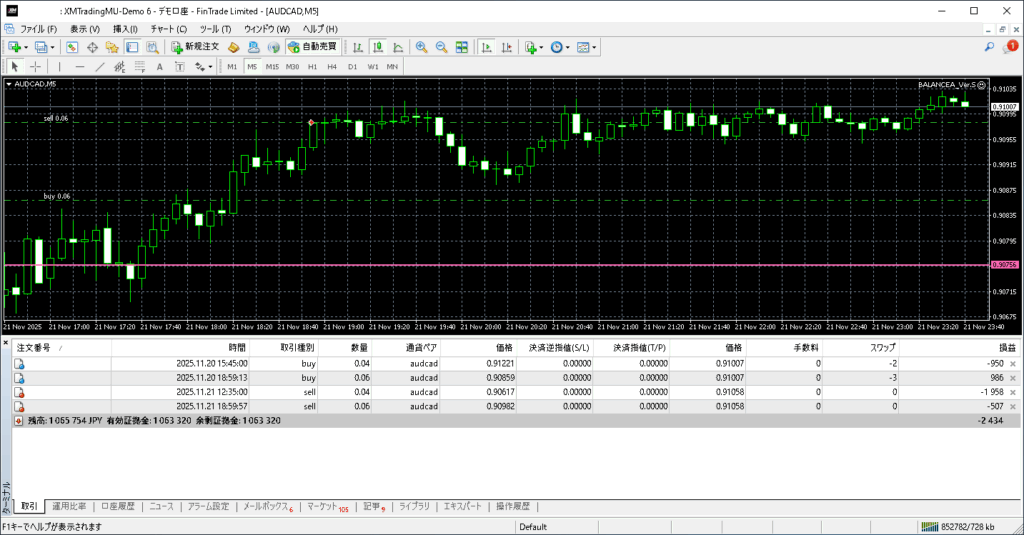Screen dimensions: 1024x535
Task: Zoom in on the chart
Action: tap(422, 47)
